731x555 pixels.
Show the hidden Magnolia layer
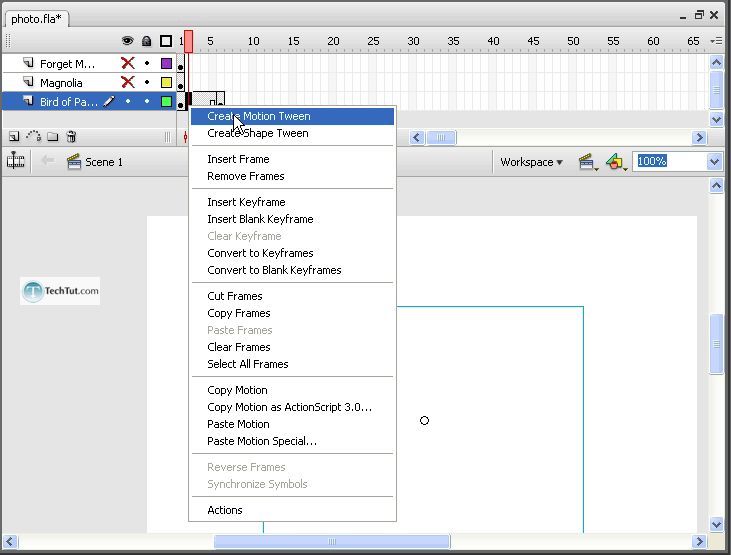pyautogui.click(x=128, y=83)
